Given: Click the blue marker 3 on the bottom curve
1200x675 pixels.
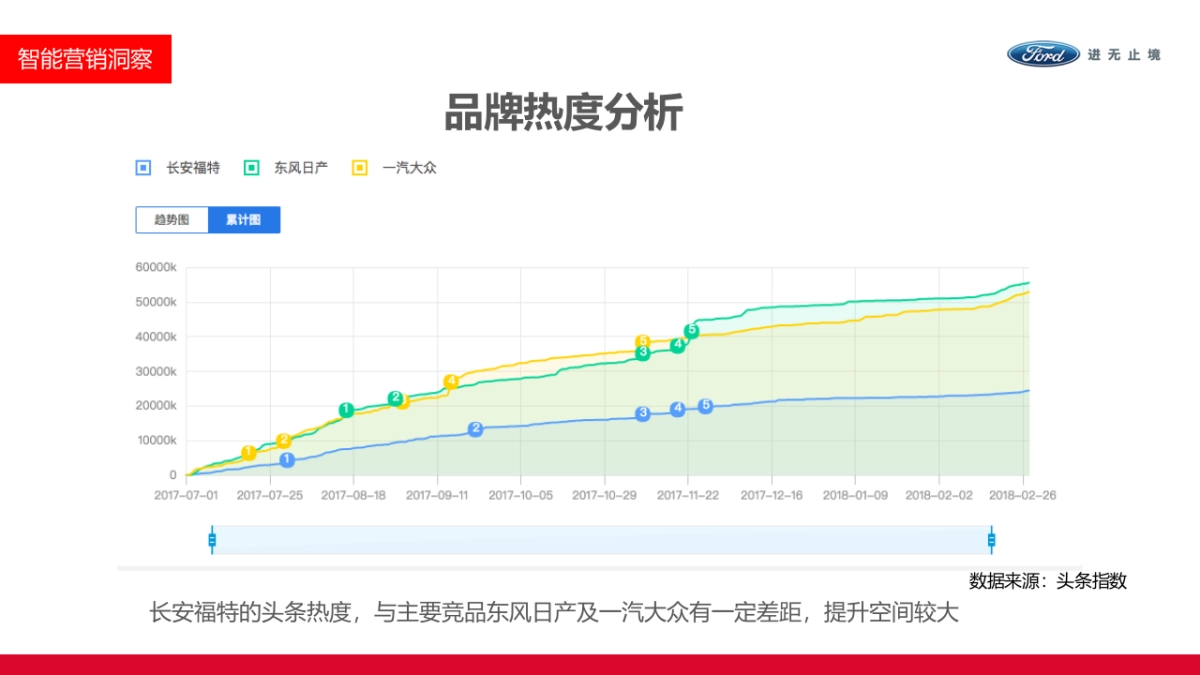Looking at the screenshot, I should (x=643, y=414).
